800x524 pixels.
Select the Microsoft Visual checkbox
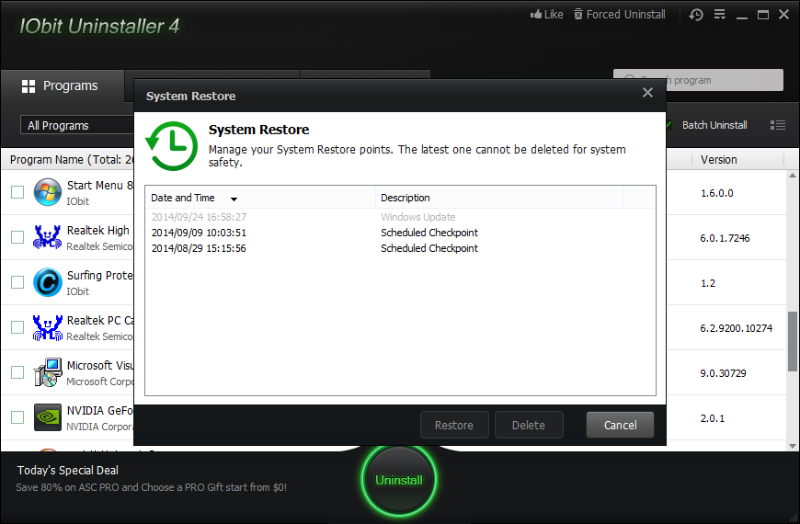pyautogui.click(x=18, y=372)
